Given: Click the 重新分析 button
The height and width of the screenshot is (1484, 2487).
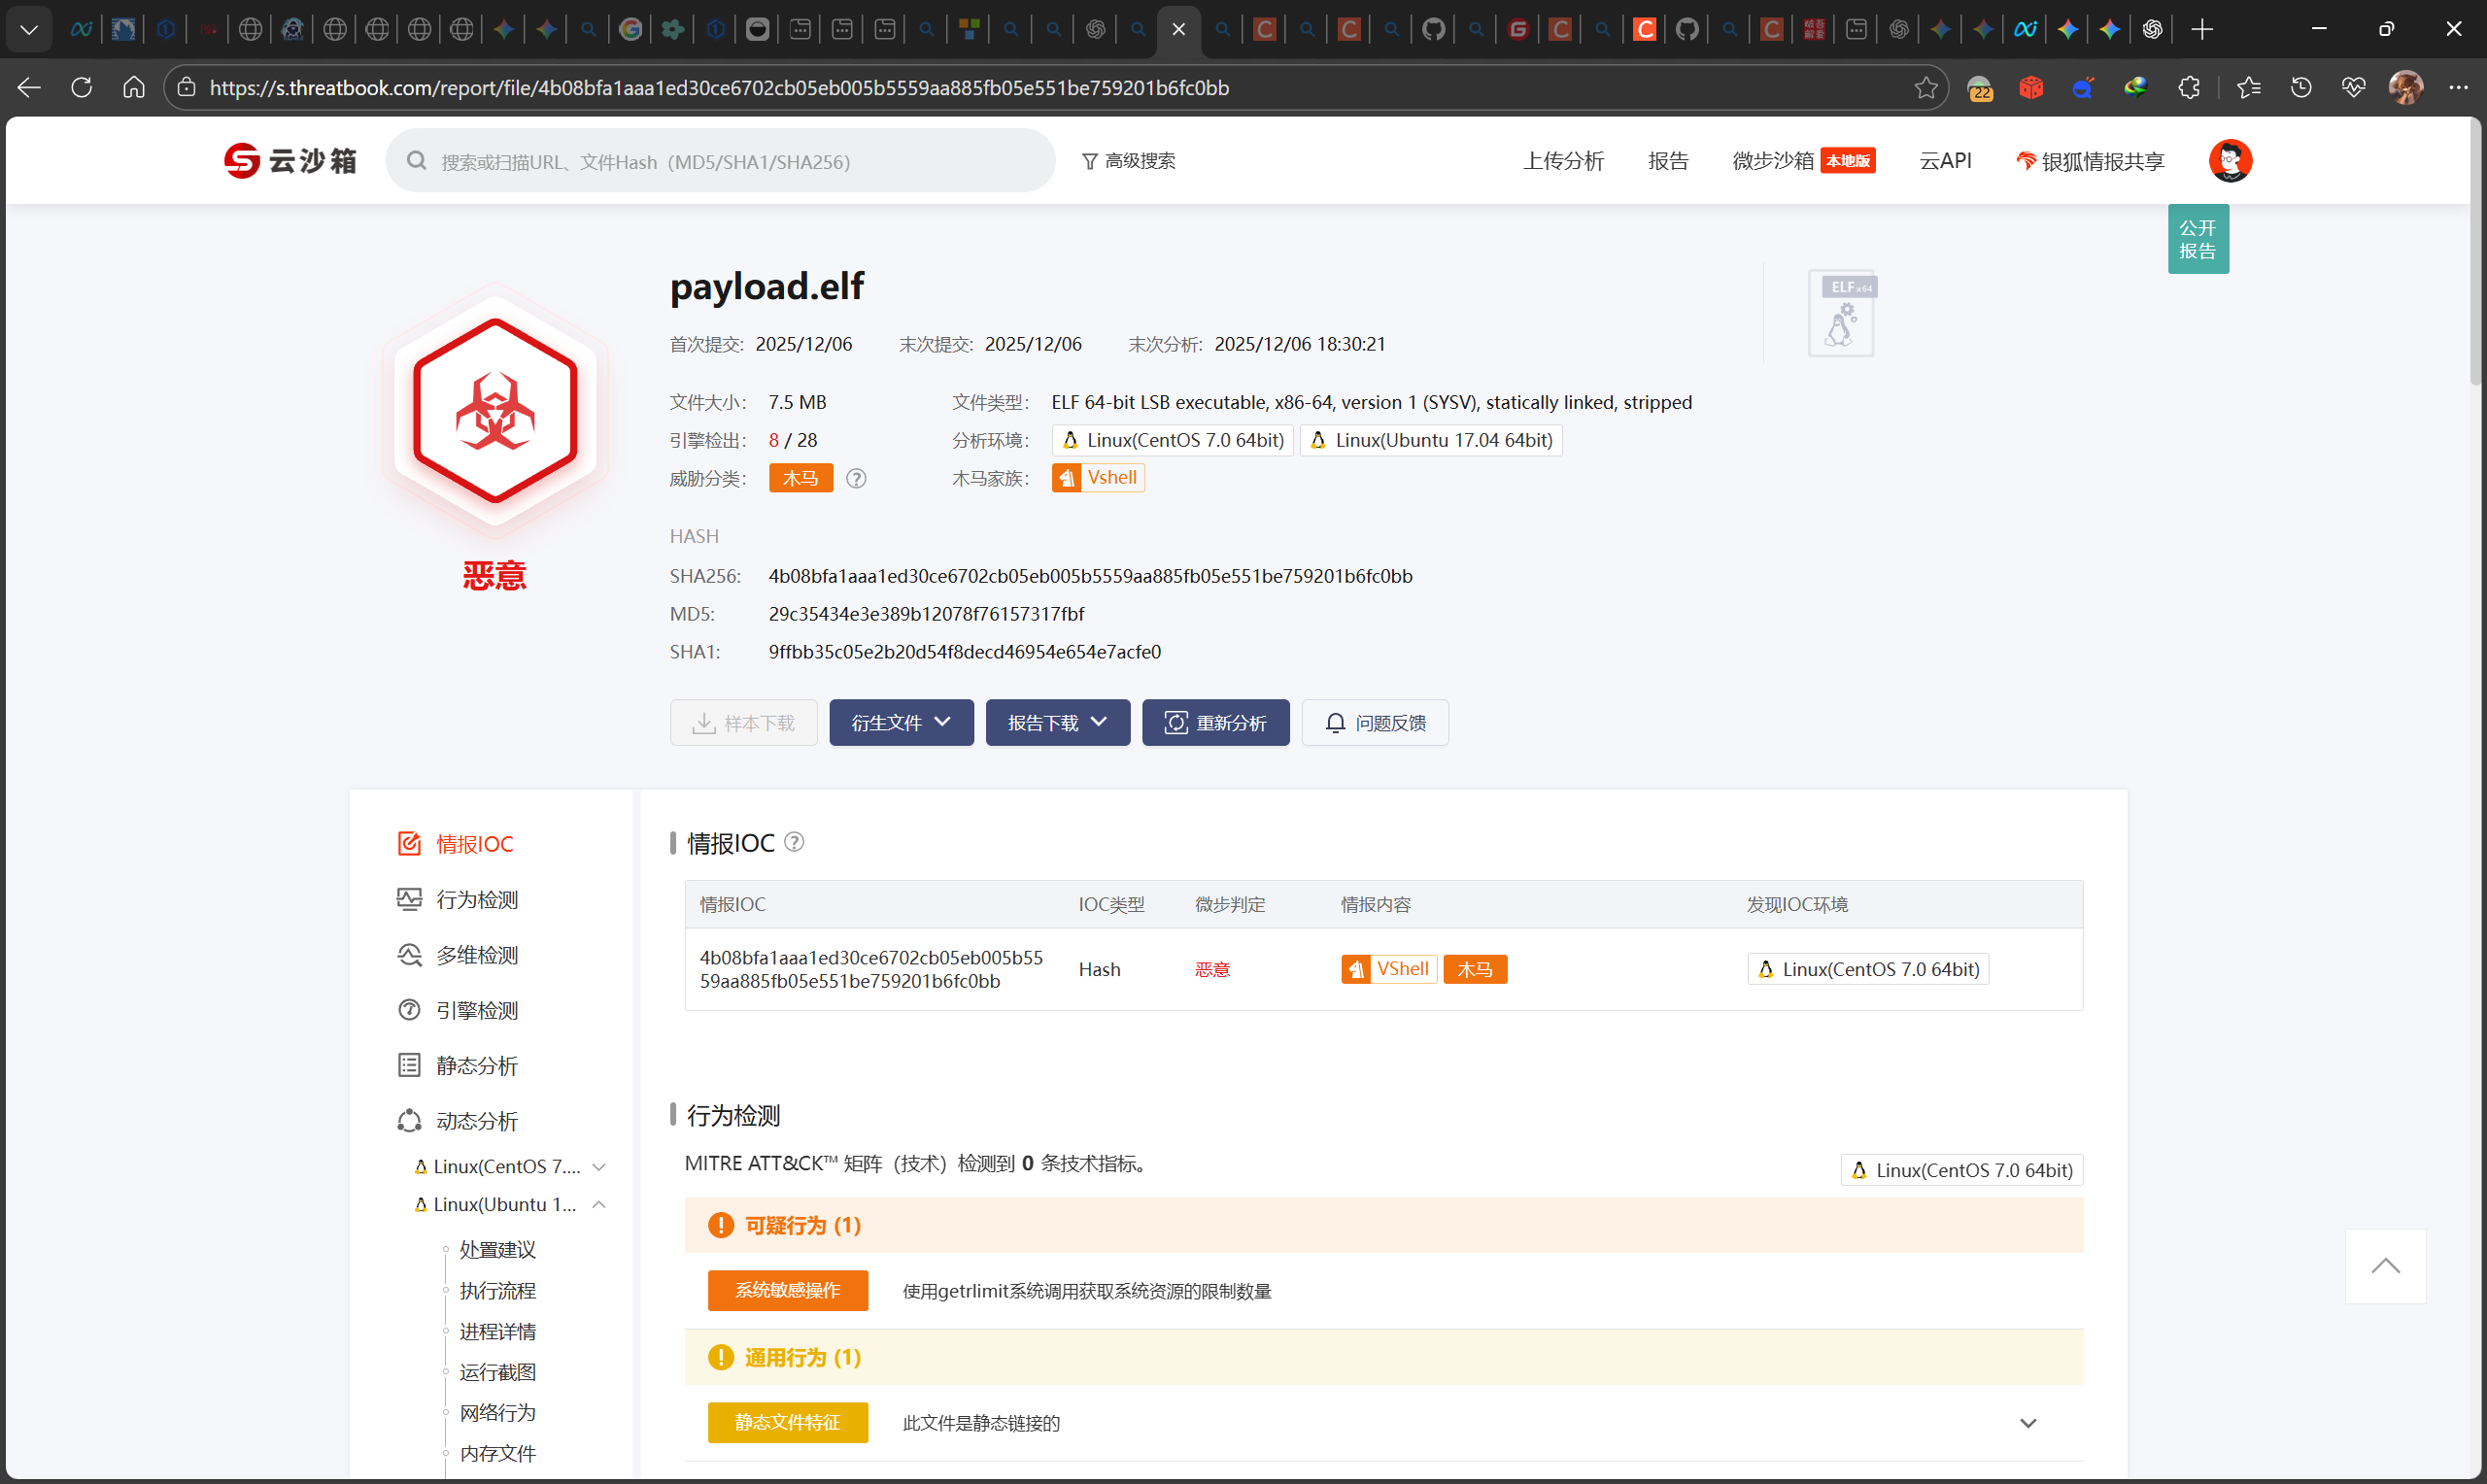Looking at the screenshot, I should click(x=1215, y=722).
